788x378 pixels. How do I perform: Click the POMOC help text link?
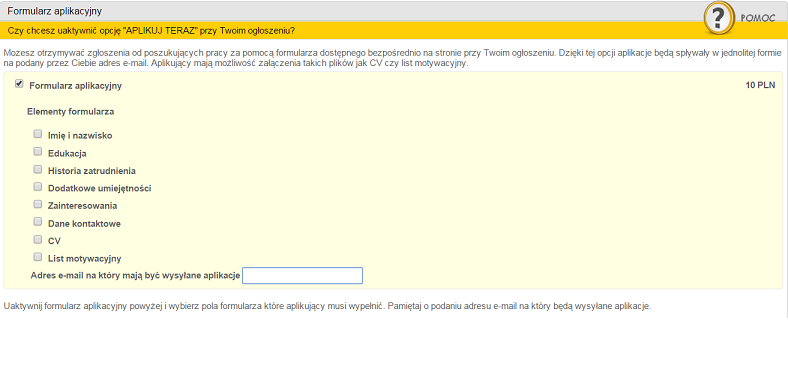click(x=758, y=18)
